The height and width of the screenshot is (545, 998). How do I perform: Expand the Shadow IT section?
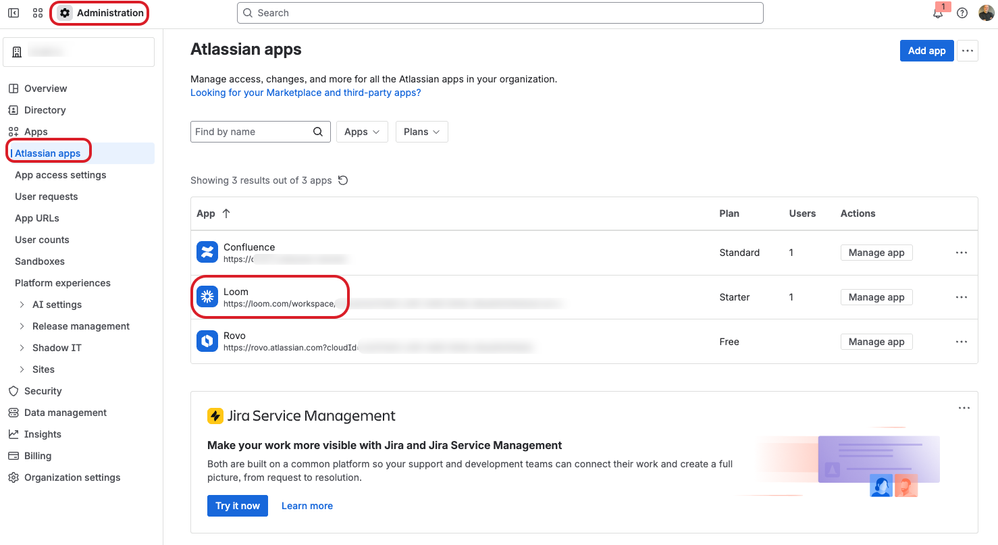(56, 348)
